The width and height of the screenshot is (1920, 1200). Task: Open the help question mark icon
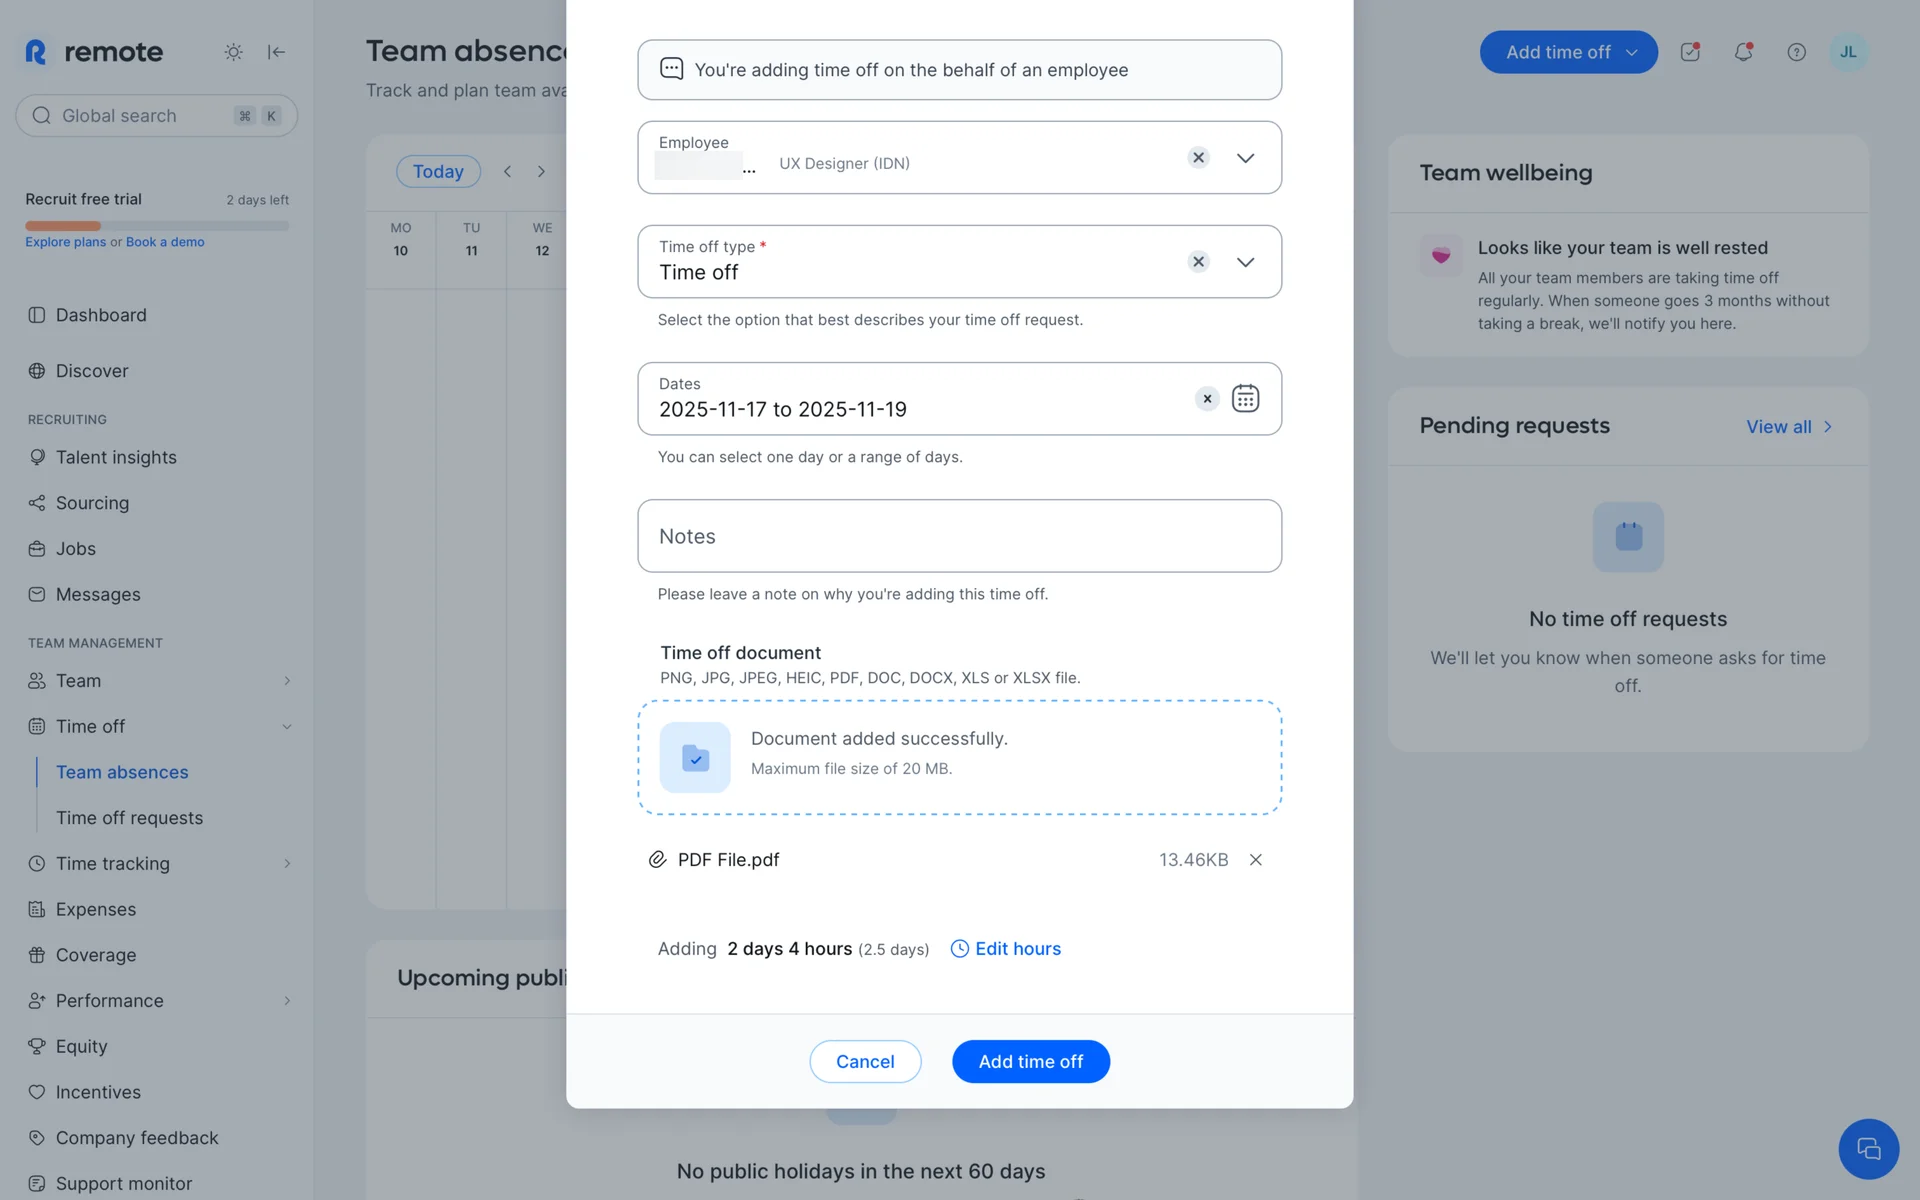click(1796, 52)
